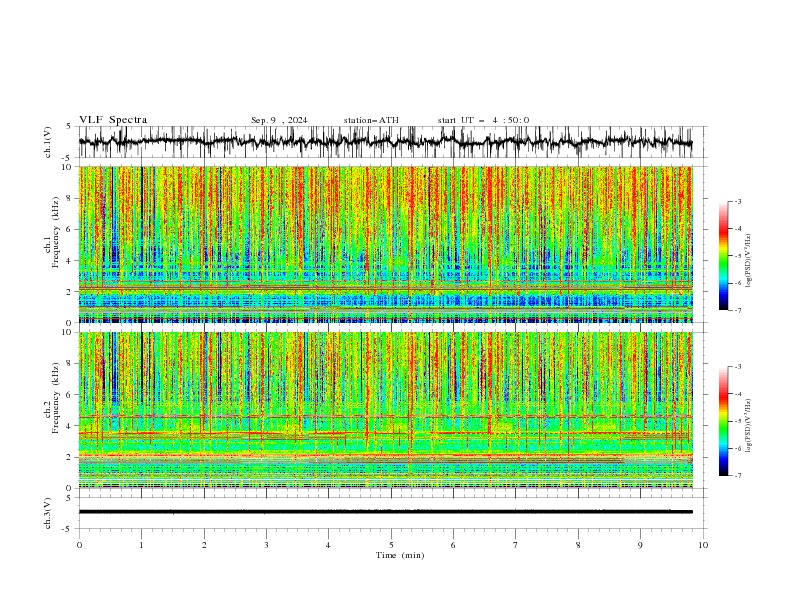
Task: Click the ch.2 spectrogram color bar
Action: 723,421
